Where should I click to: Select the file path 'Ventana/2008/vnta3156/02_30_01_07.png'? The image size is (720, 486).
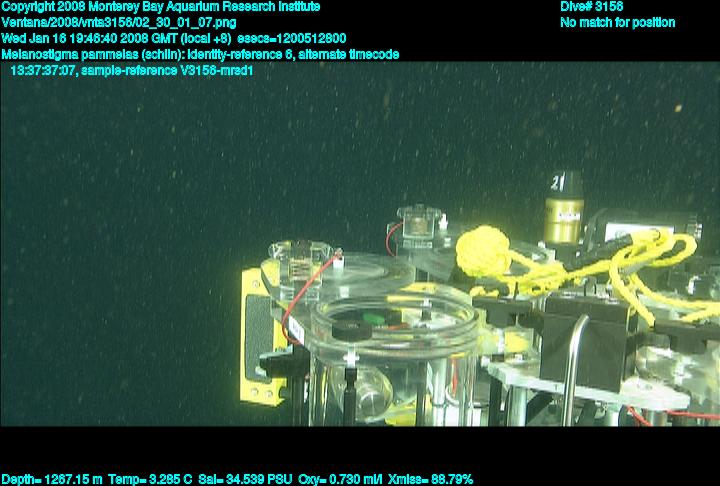coord(119,23)
